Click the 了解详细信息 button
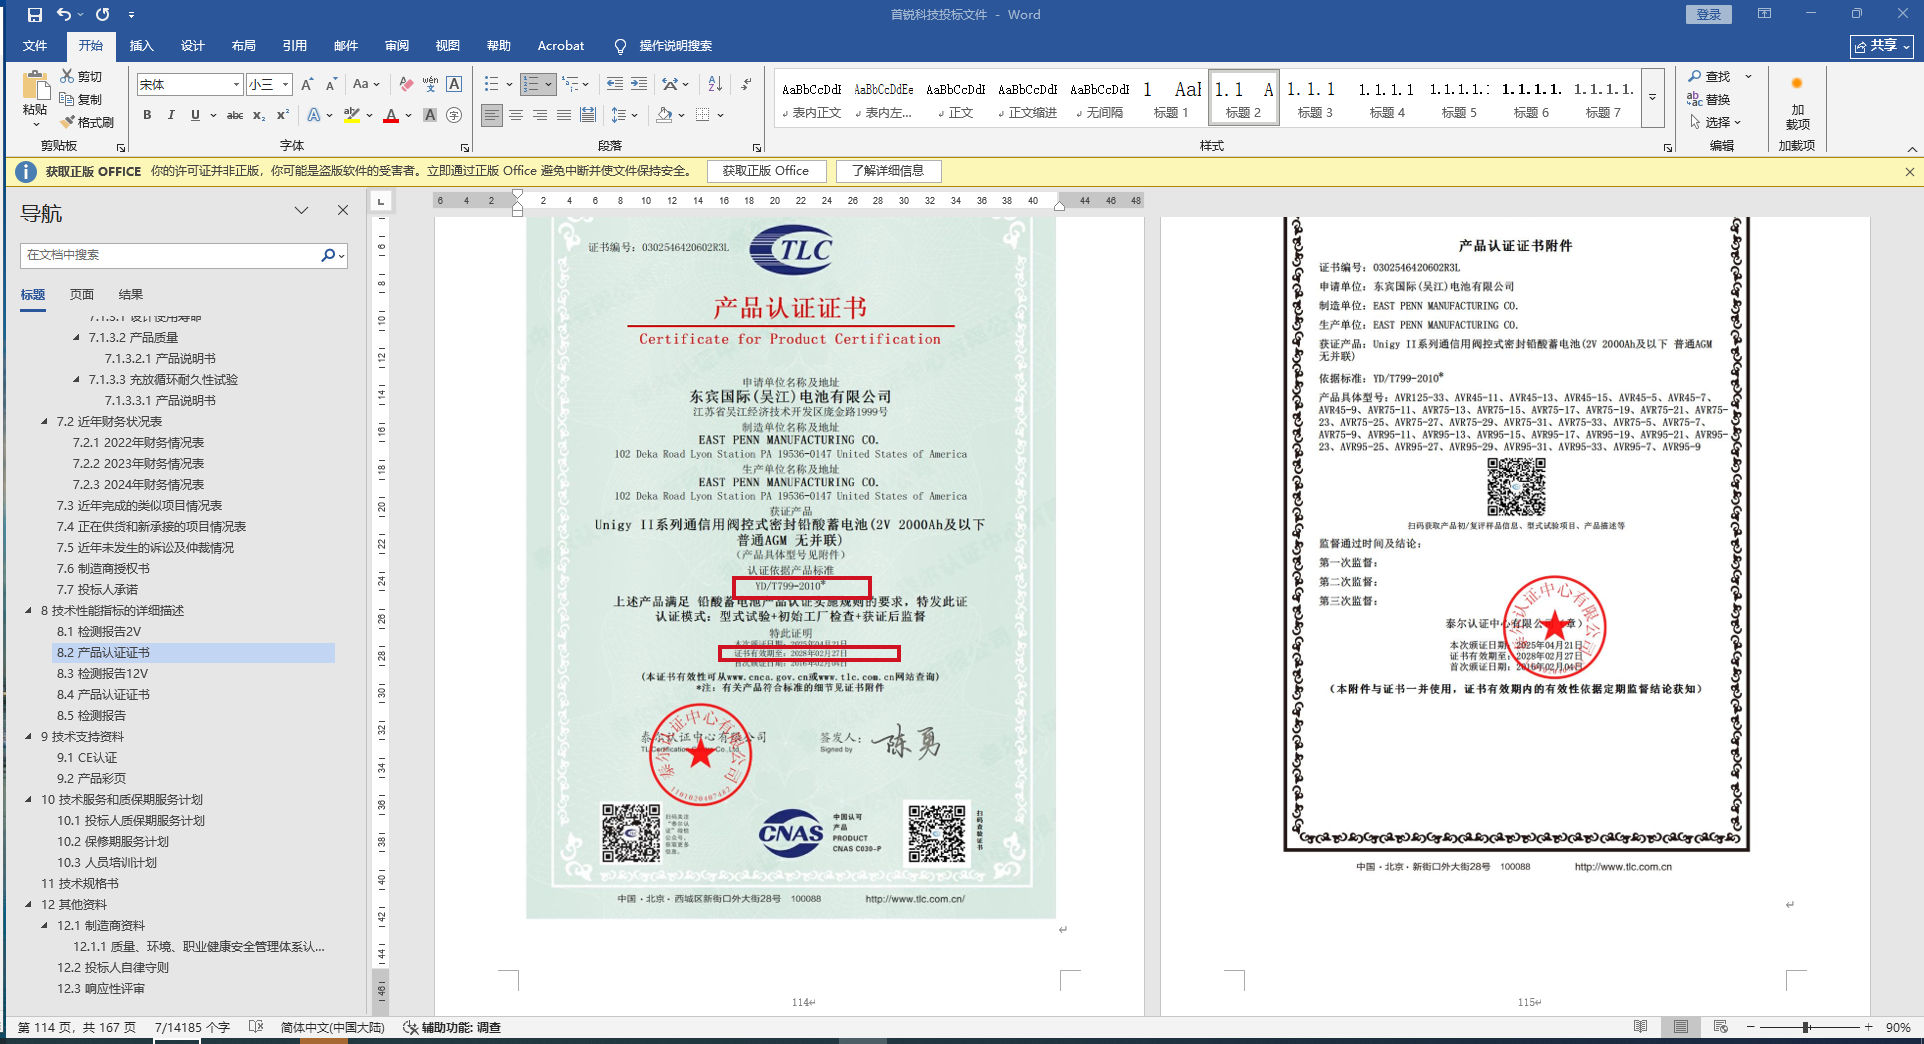Screen dimensions: 1924x1044 click(888, 171)
